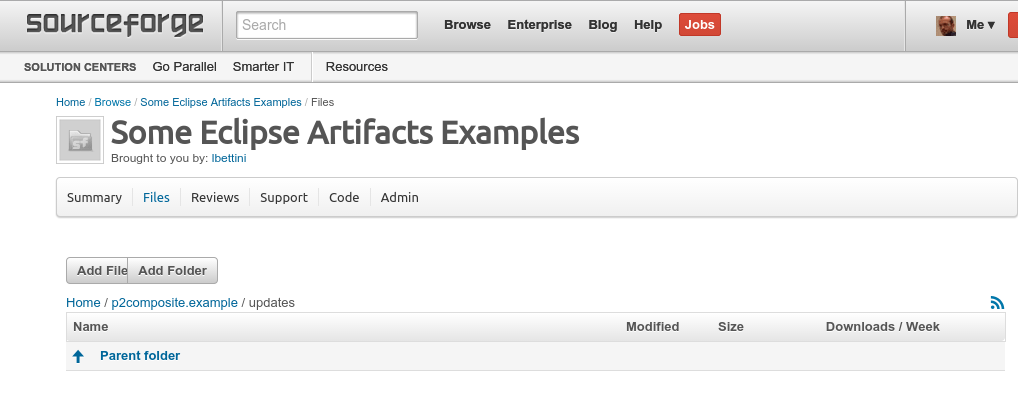Viewport: 1018px width, 410px height.
Task: Go to Home in the files path
Action: (x=83, y=303)
